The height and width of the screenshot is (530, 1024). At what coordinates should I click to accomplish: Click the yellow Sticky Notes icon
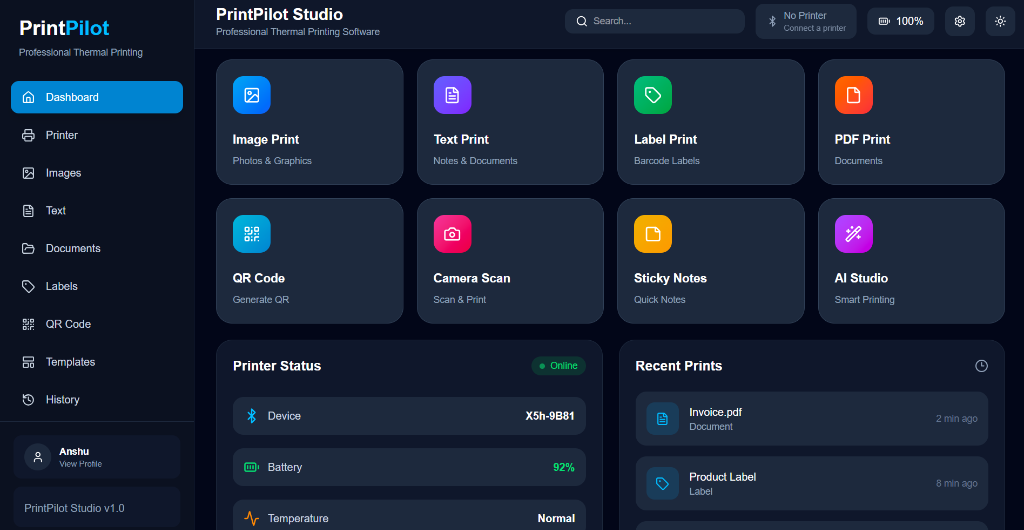coord(652,234)
